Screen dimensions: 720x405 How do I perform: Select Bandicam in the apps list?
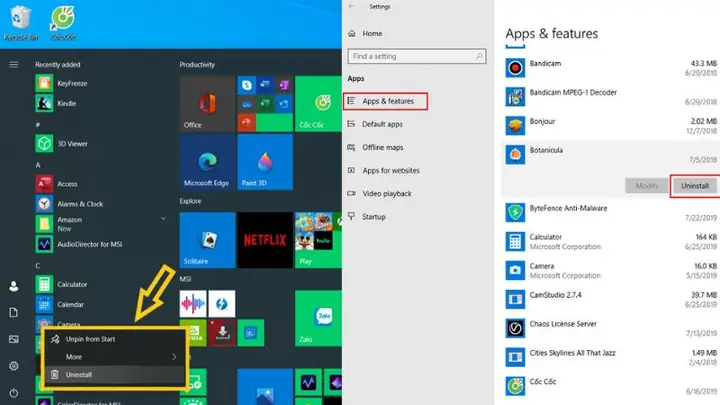point(610,68)
